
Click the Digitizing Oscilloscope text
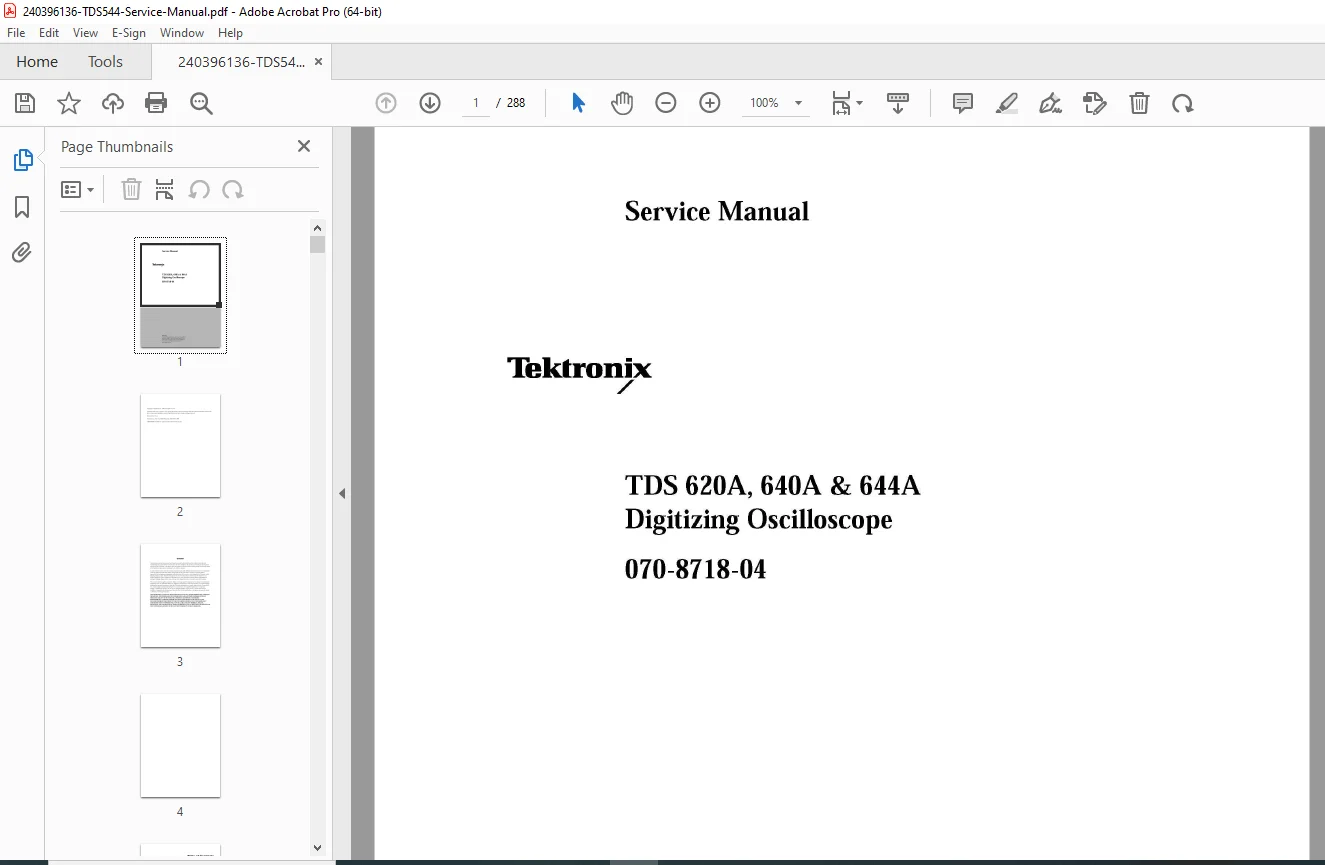click(759, 519)
